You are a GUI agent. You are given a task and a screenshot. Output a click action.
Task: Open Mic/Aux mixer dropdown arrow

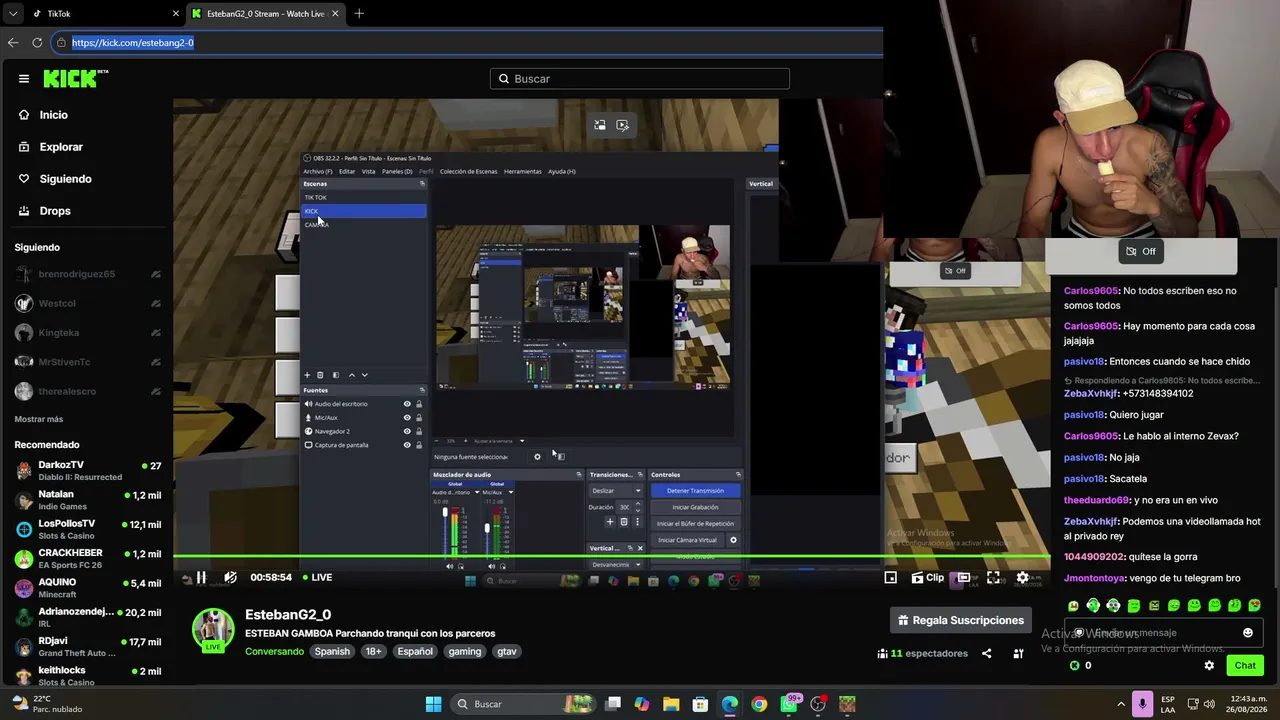pos(510,492)
